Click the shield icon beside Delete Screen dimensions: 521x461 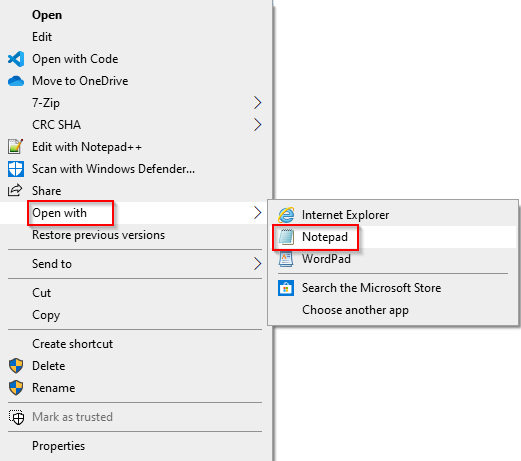[x=16, y=366]
